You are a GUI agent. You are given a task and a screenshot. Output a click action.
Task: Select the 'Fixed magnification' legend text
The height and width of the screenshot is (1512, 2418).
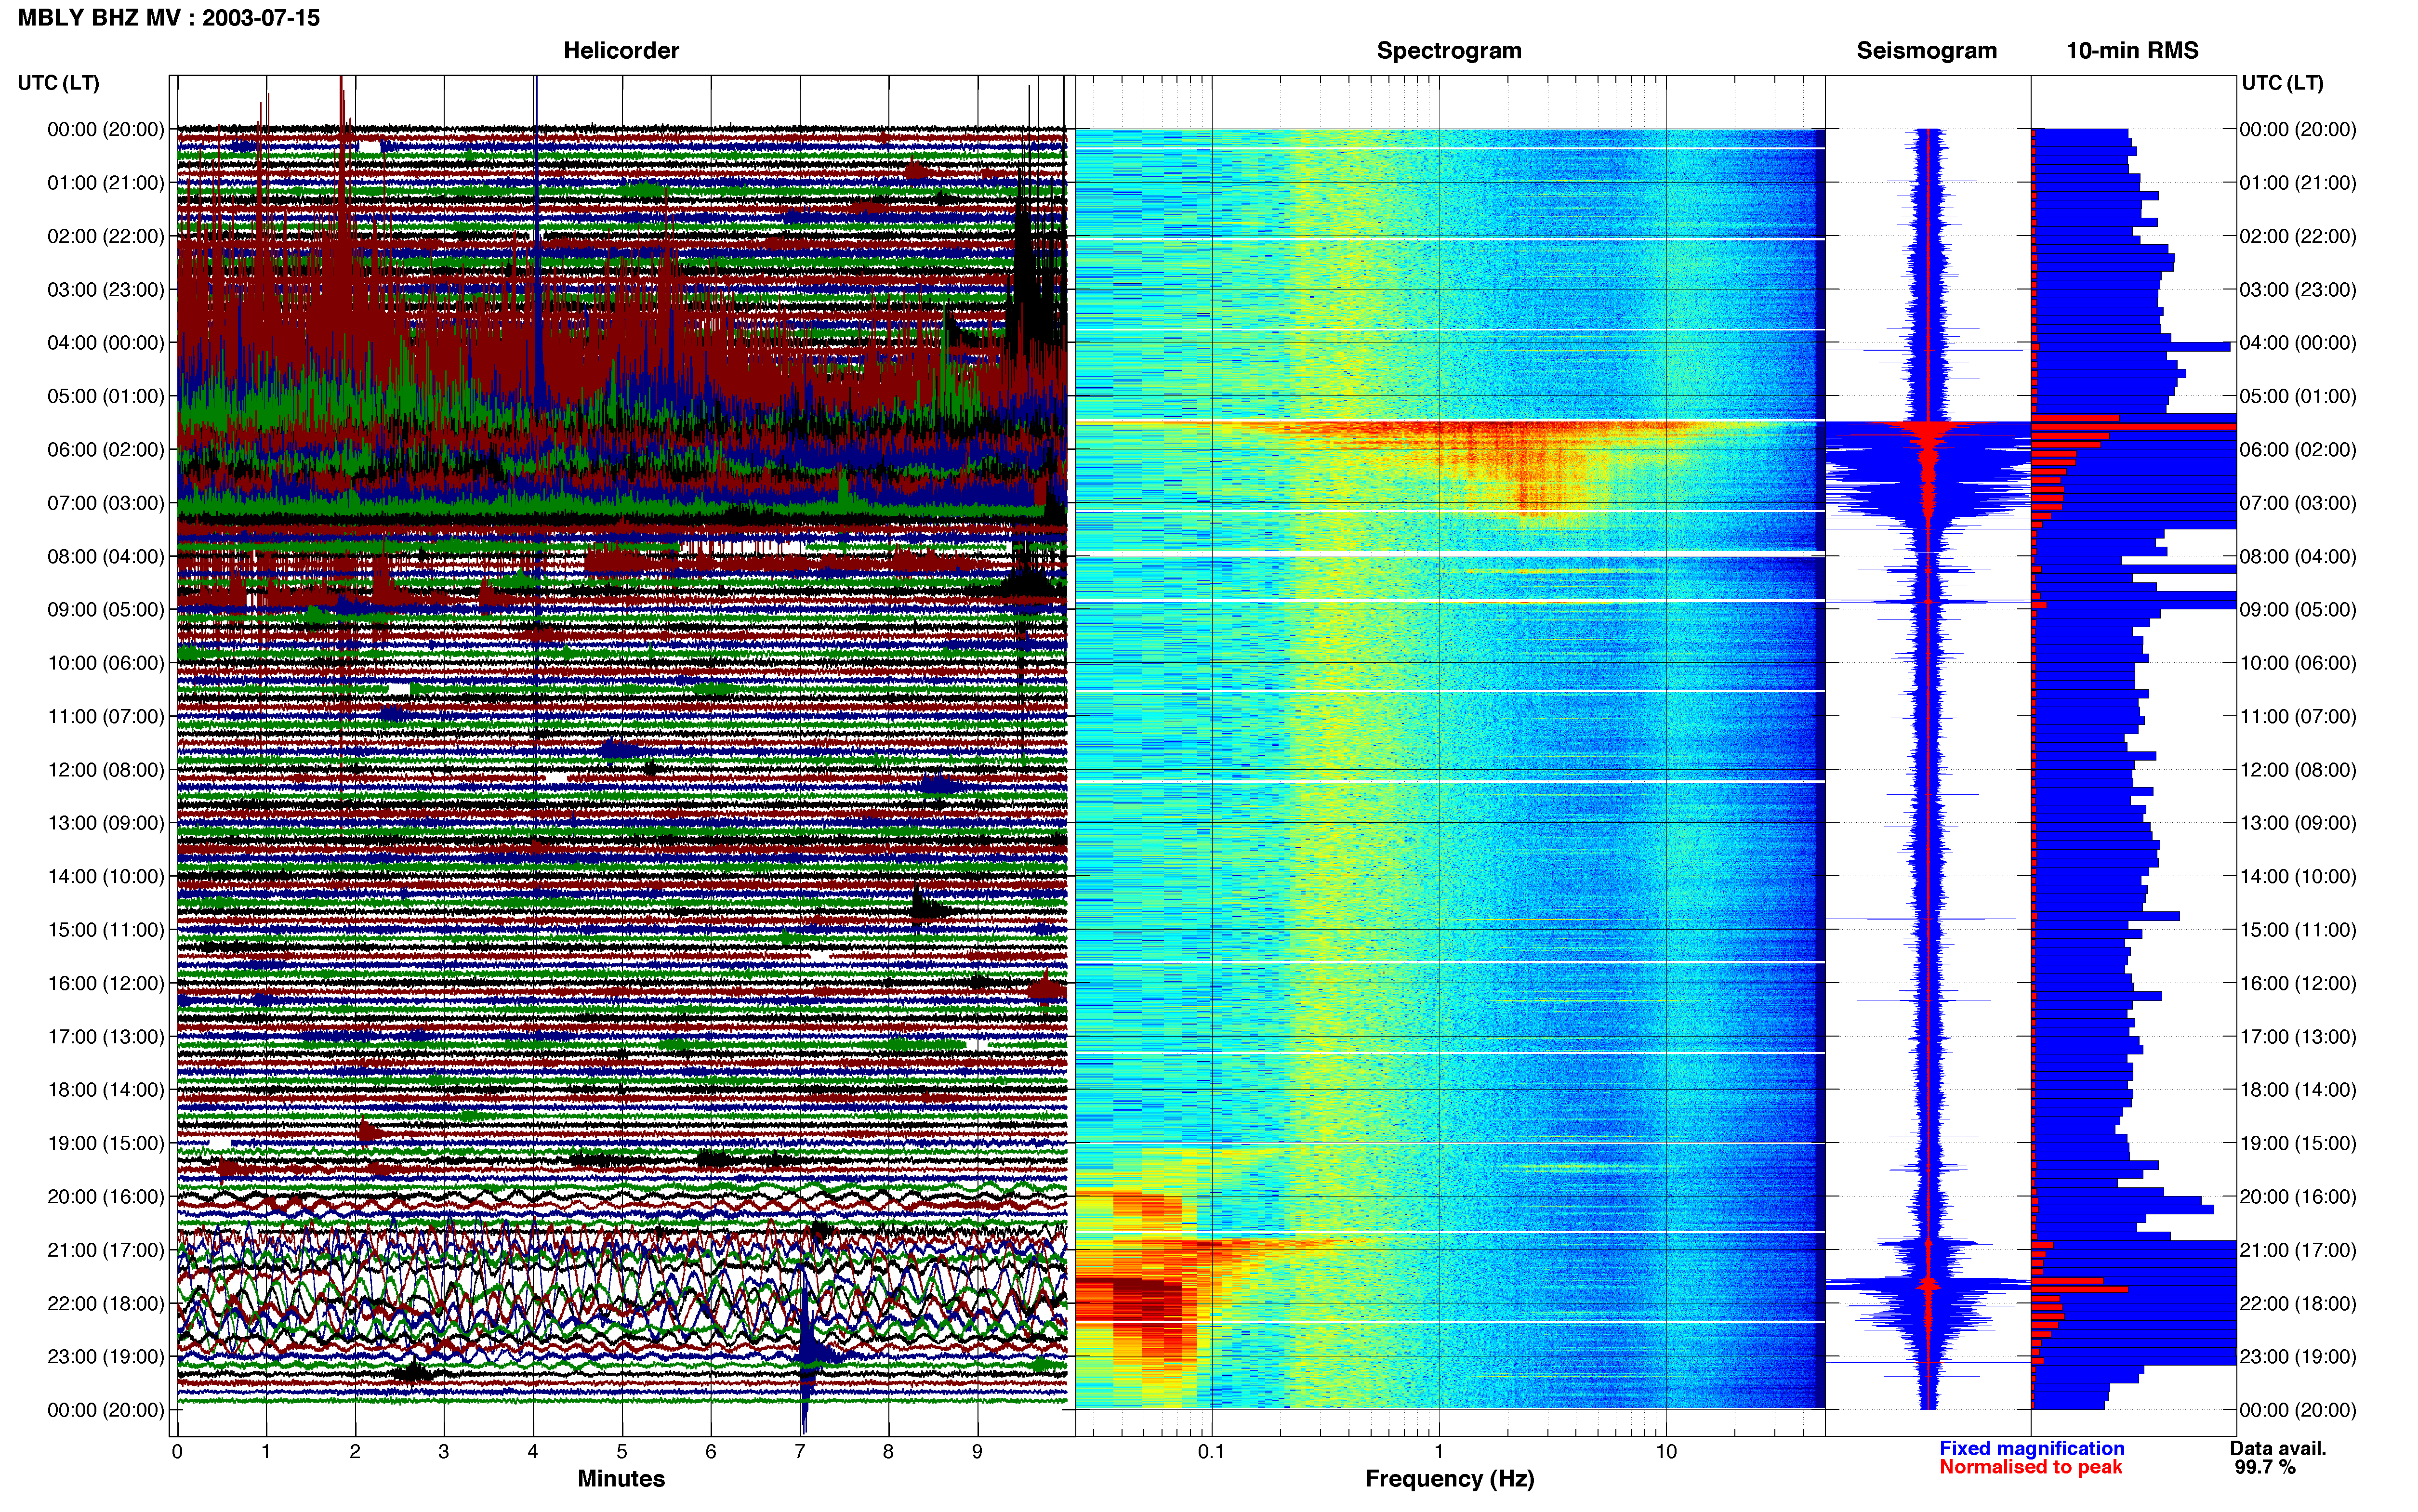click(2032, 1448)
